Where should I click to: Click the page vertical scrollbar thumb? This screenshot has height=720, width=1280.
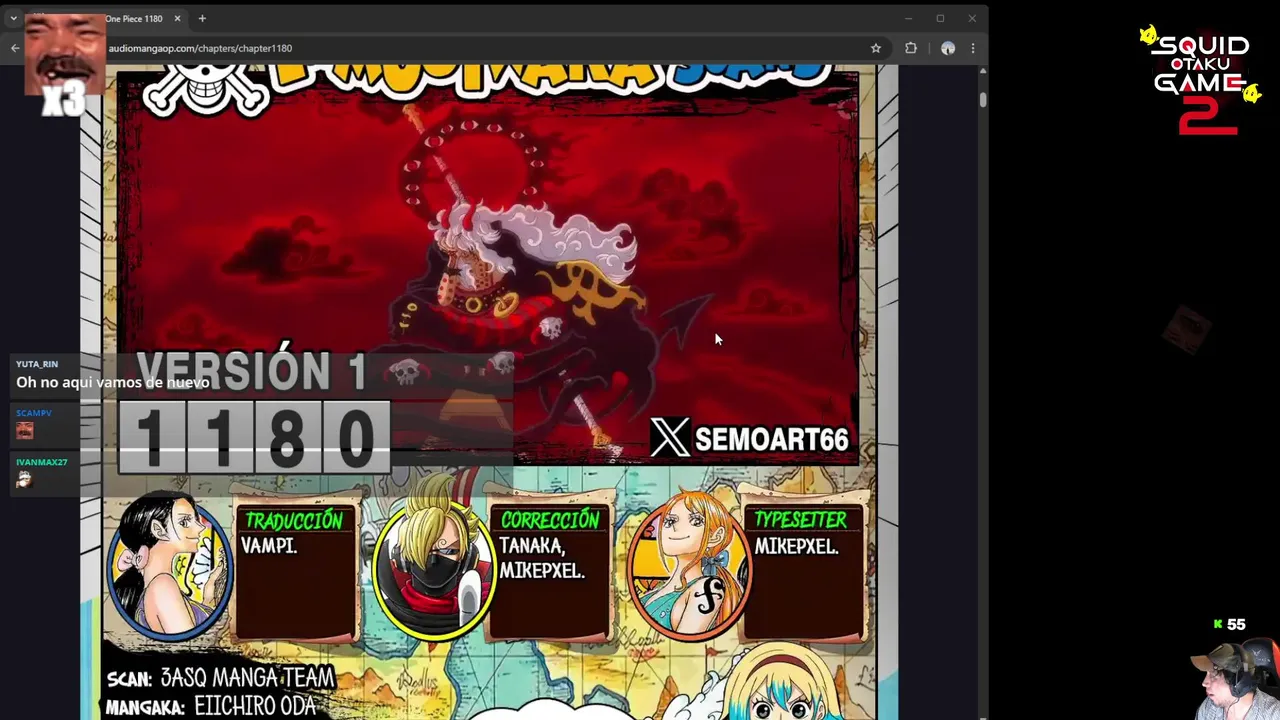tap(983, 99)
